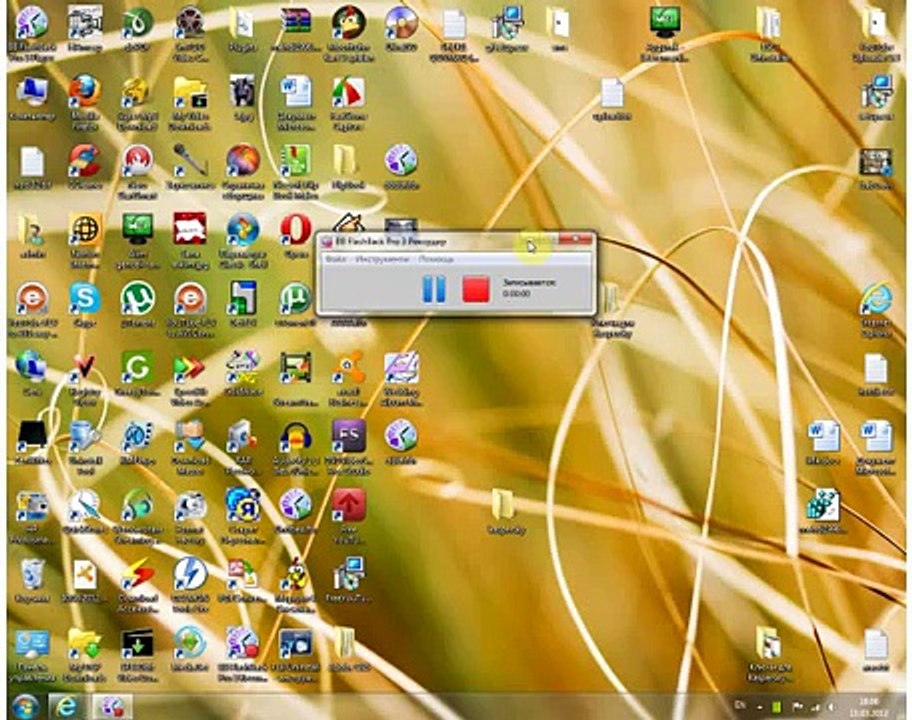
Task: Open the taskbar clock and date
Action: (x=867, y=707)
